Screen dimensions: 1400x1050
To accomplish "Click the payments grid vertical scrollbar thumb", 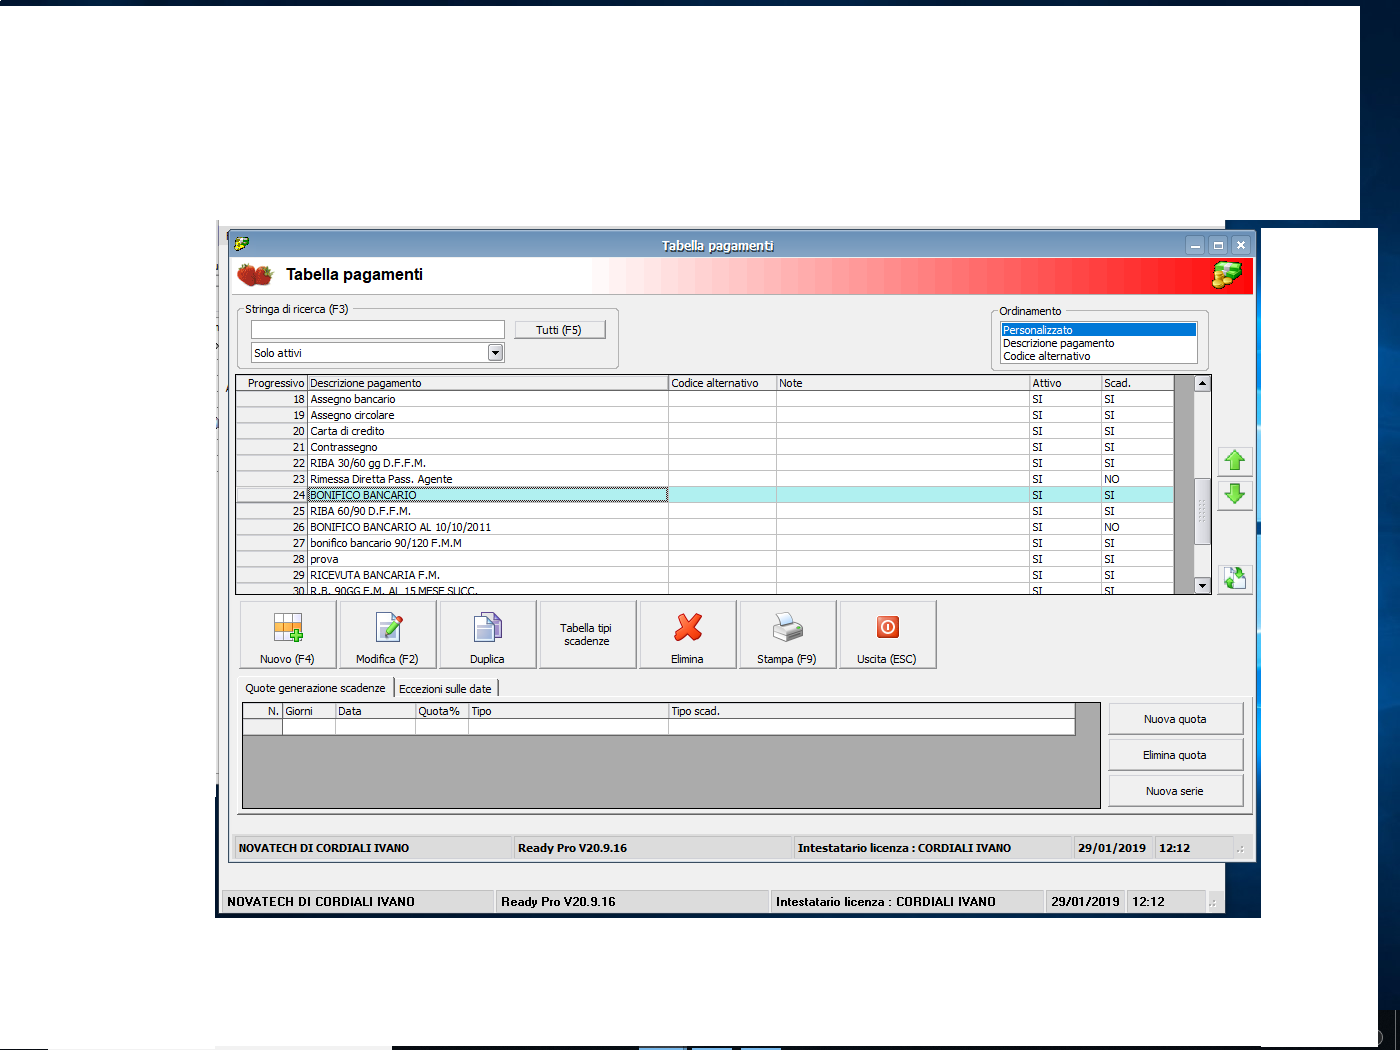I will pyautogui.click(x=1203, y=511).
